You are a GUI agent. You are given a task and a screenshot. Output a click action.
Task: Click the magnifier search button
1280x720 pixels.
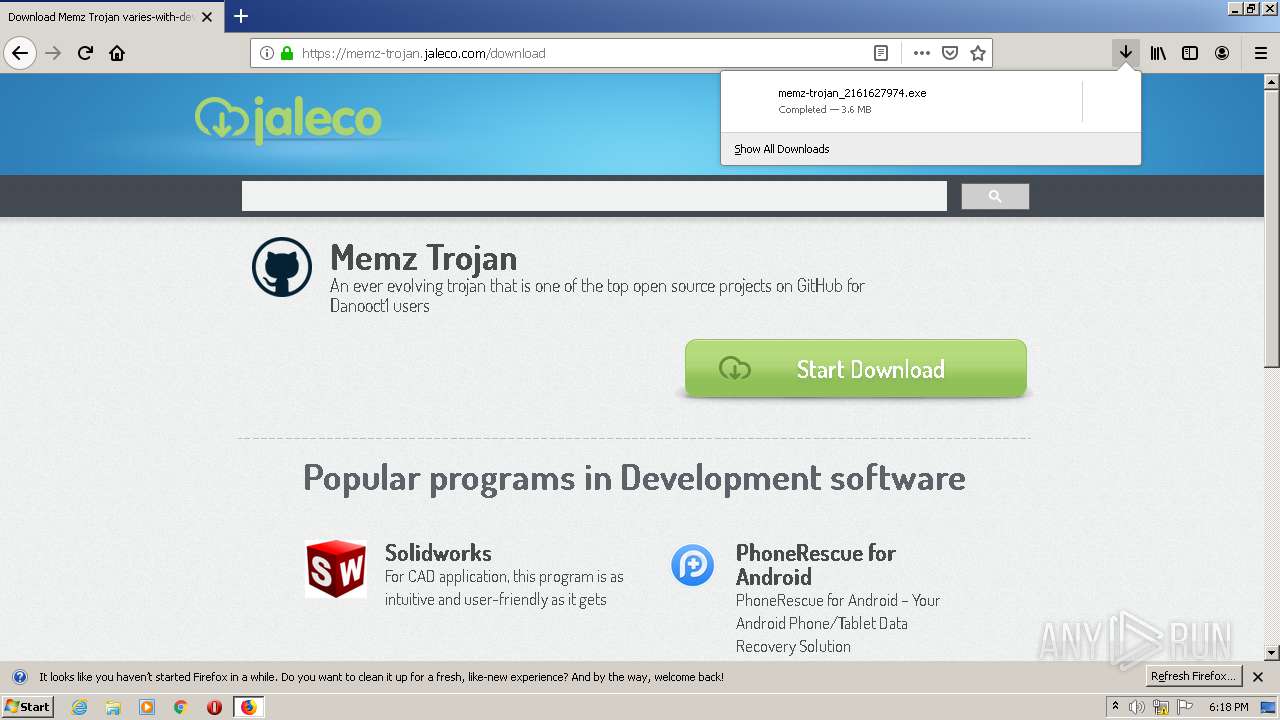pos(995,196)
